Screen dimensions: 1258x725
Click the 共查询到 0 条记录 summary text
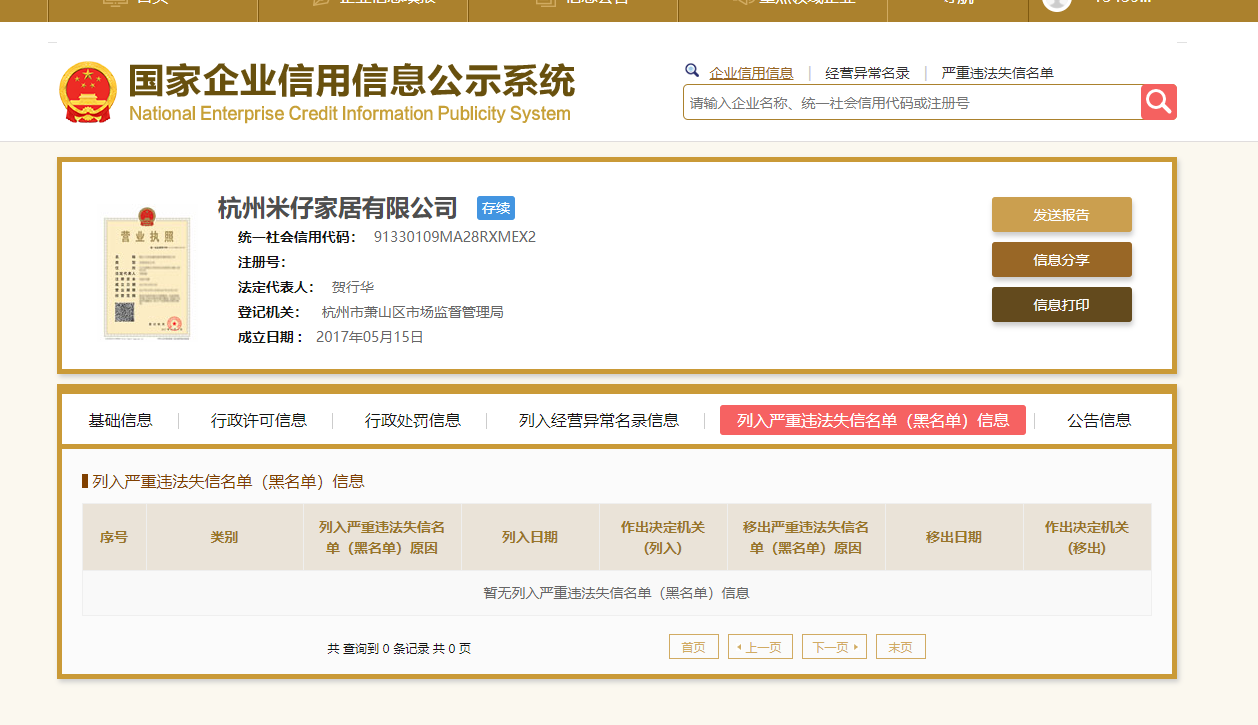point(399,648)
